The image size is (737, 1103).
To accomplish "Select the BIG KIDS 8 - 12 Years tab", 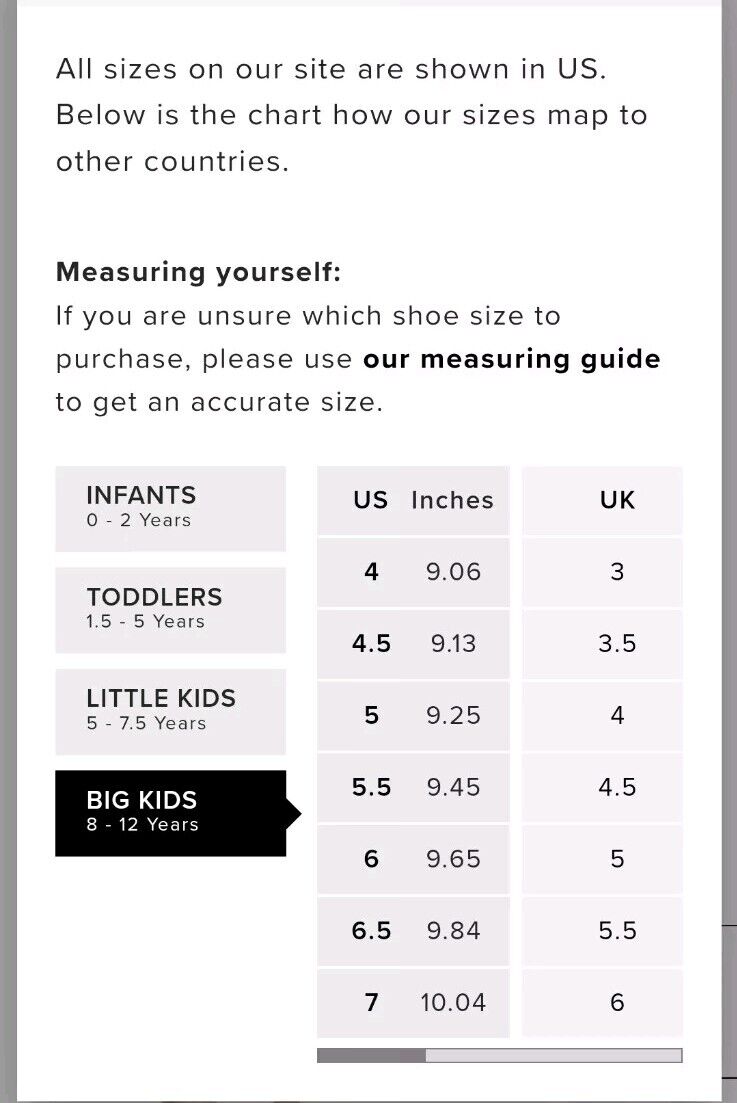I will point(170,813).
